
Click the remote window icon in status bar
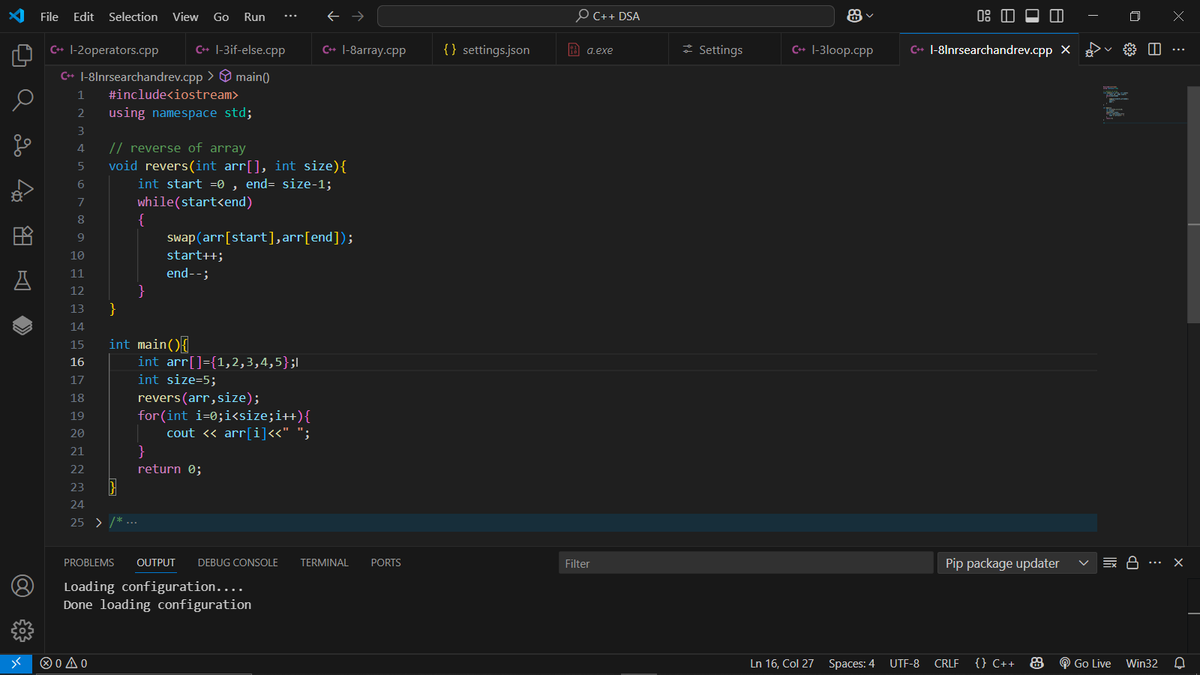pyautogui.click(x=15, y=664)
